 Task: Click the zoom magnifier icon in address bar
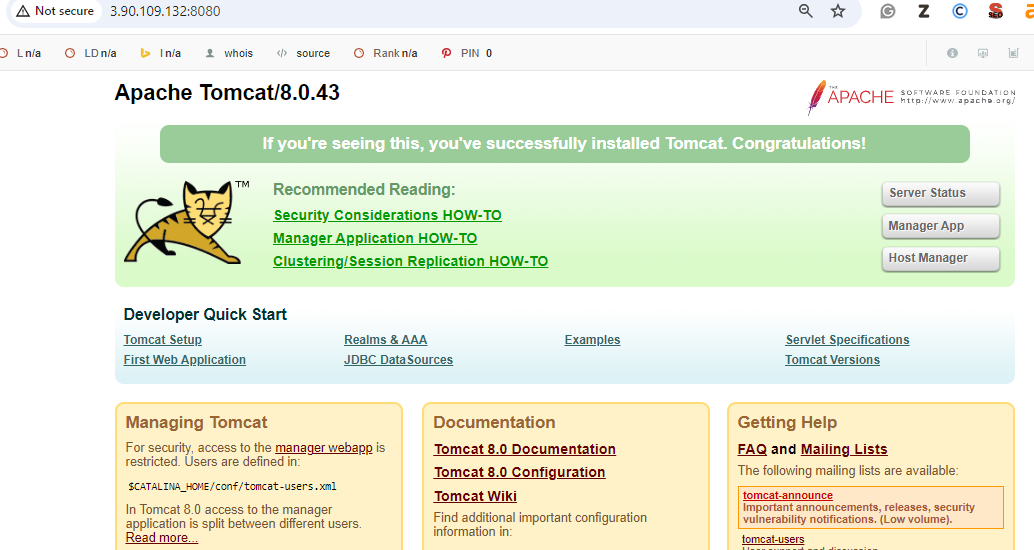pyautogui.click(x=806, y=11)
